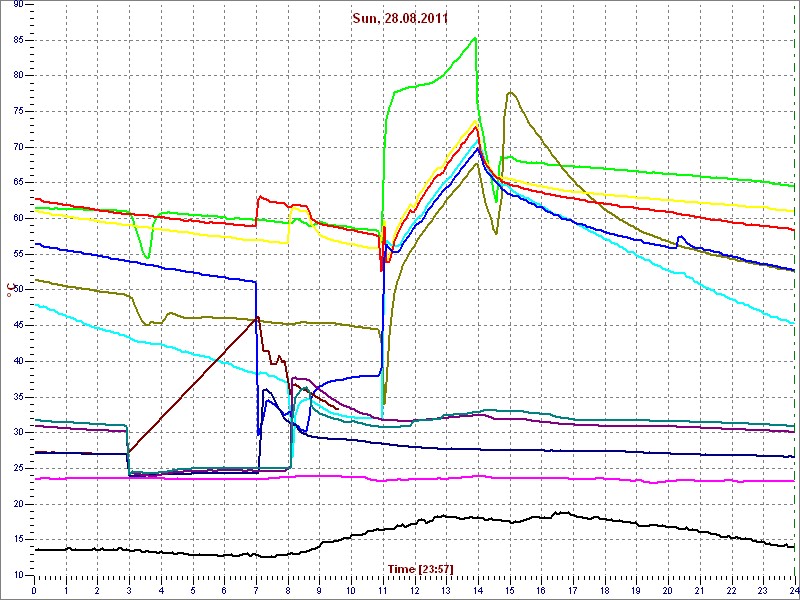
Task: Click the 'Time [23:57]' axis caption
Action: [421, 568]
